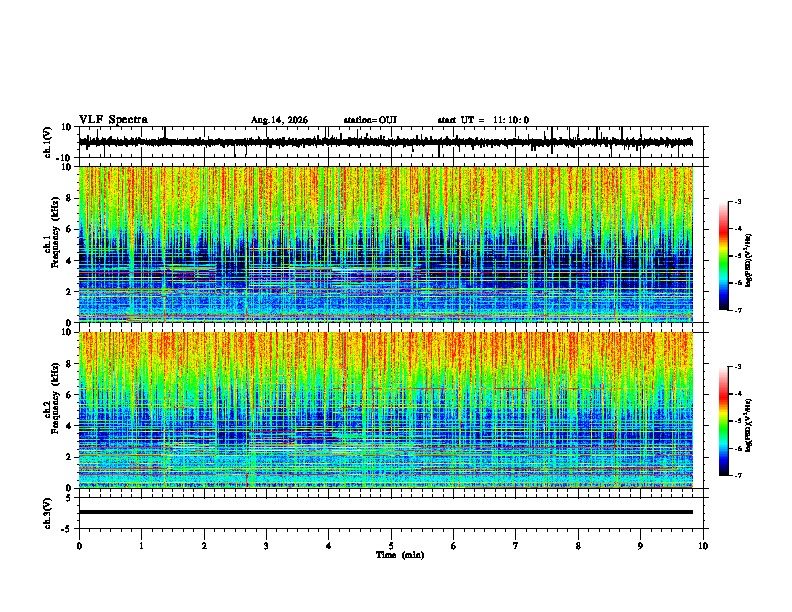The height and width of the screenshot is (612, 792).
Task: Click the "-7" label on ch.2 color bar
Action: pos(737,475)
